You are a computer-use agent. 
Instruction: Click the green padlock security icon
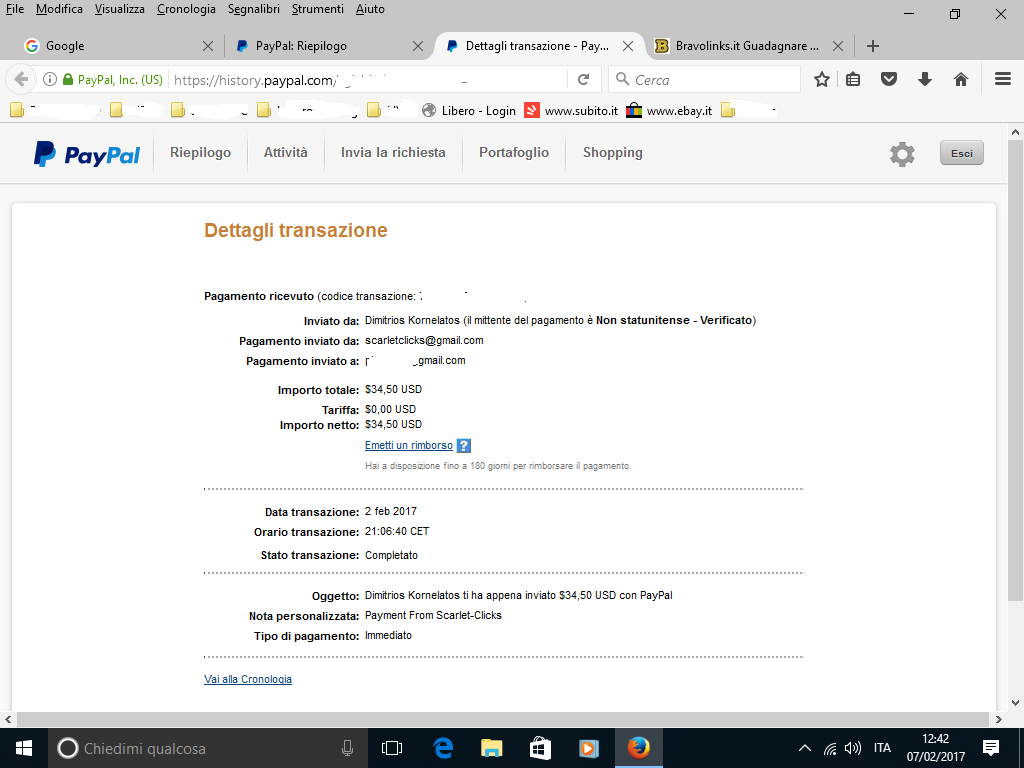tap(68, 80)
